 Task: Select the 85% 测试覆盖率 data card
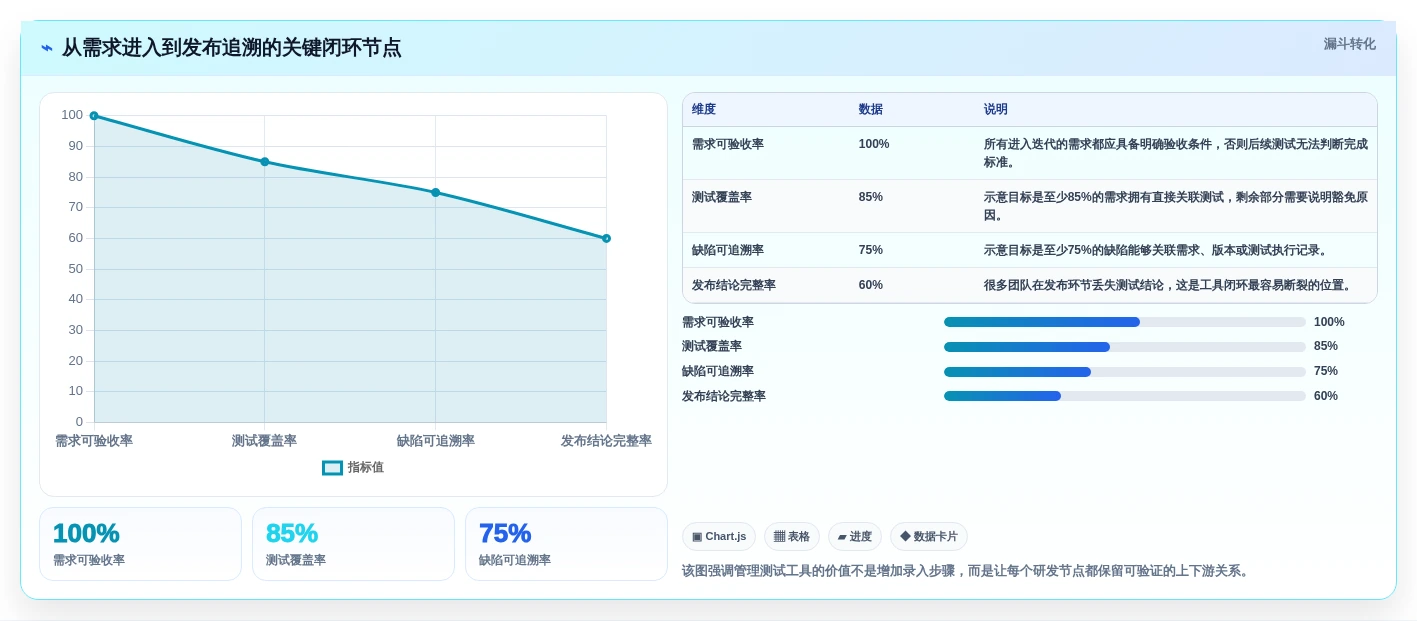(x=353, y=544)
